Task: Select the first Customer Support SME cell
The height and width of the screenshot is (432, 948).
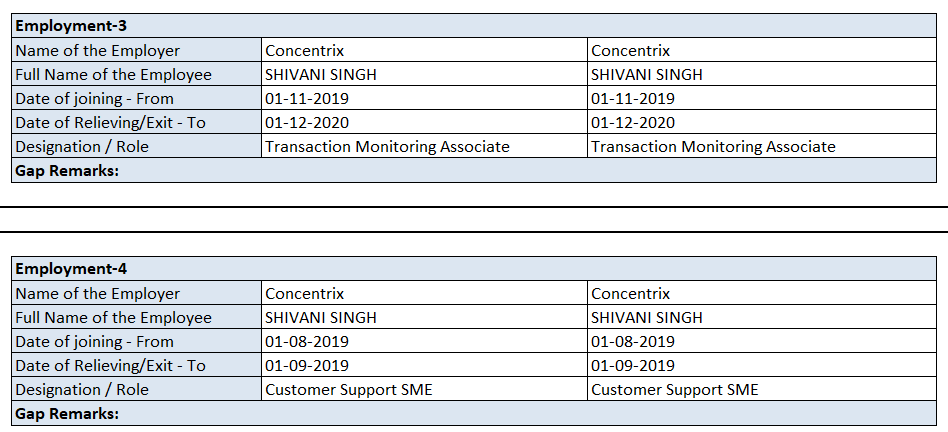Action: tap(348, 390)
